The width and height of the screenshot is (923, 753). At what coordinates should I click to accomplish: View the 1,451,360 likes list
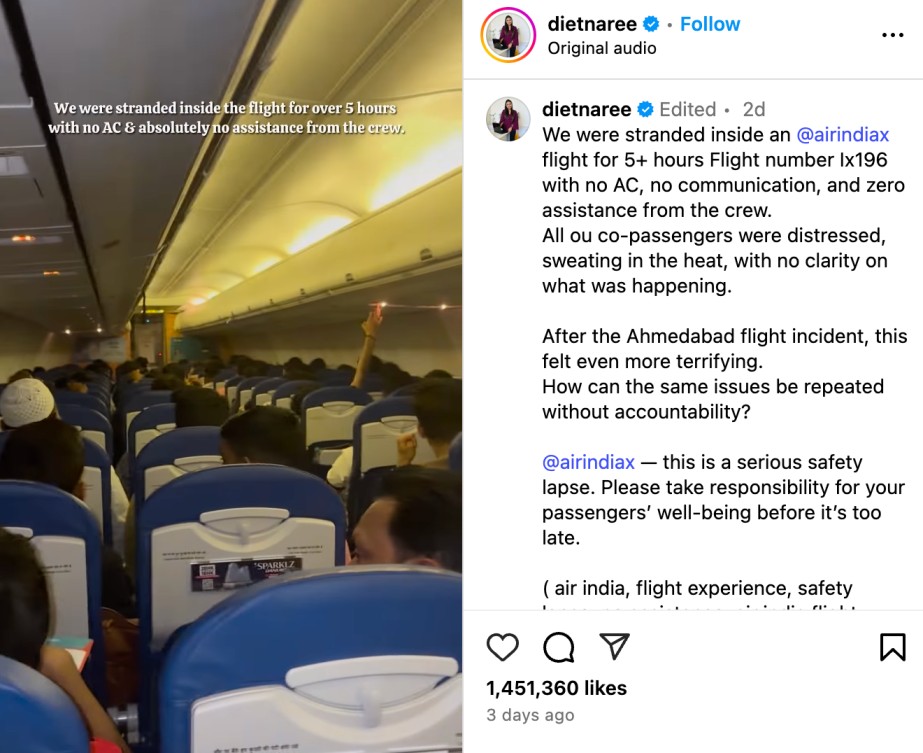point(556,688)
